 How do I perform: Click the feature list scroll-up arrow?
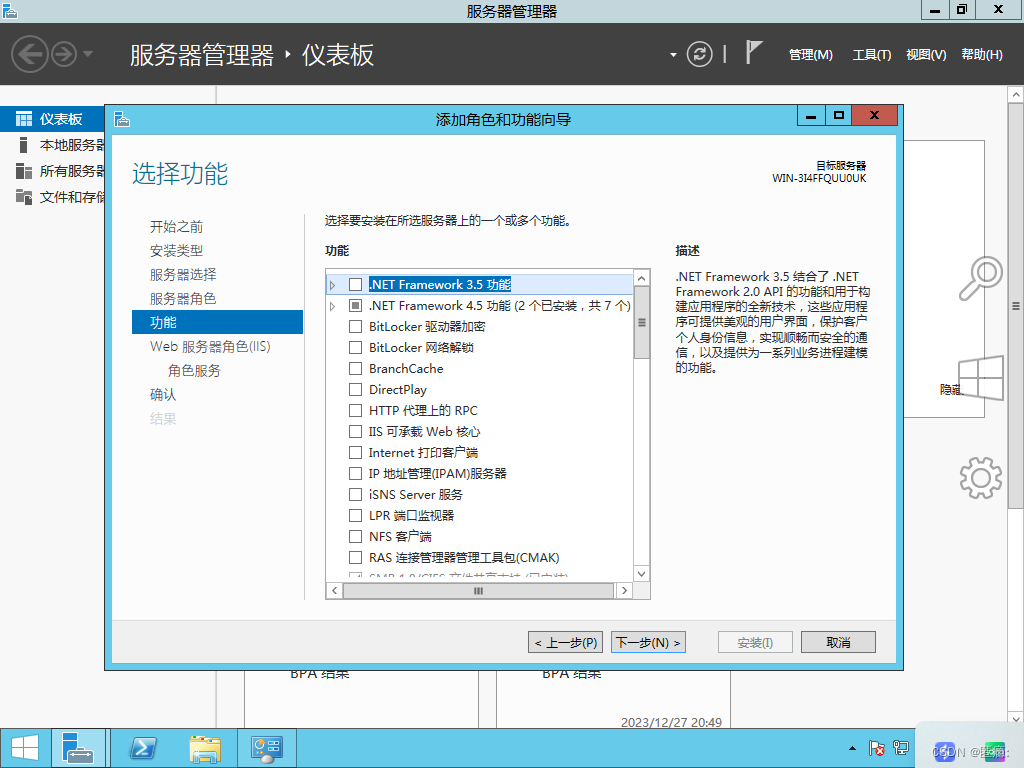point(641,278)
